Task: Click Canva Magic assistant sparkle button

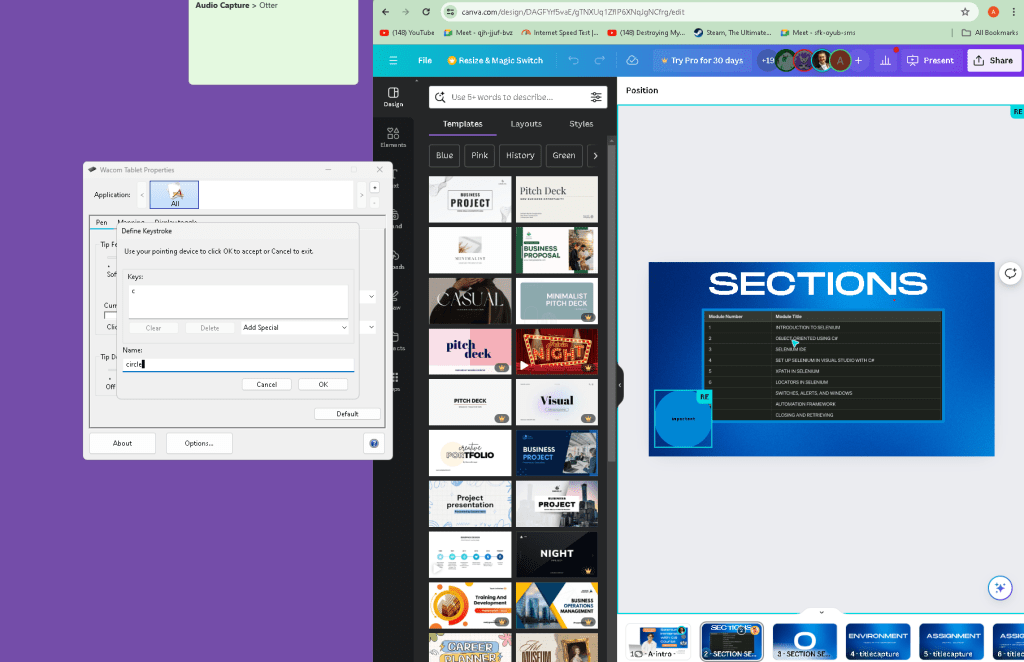Action: (1000, 588)
